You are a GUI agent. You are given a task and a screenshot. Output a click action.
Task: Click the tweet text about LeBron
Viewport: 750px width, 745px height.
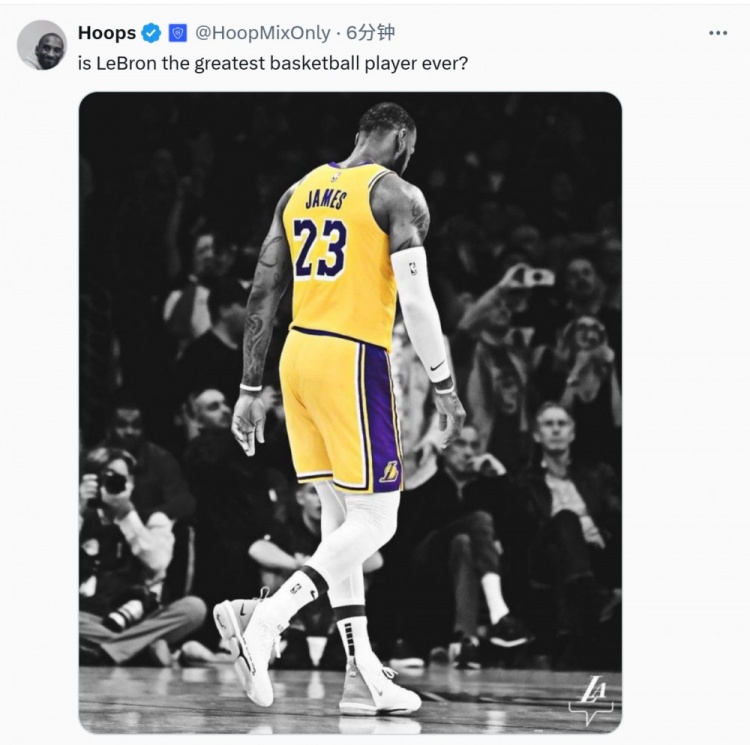[273, 63]
